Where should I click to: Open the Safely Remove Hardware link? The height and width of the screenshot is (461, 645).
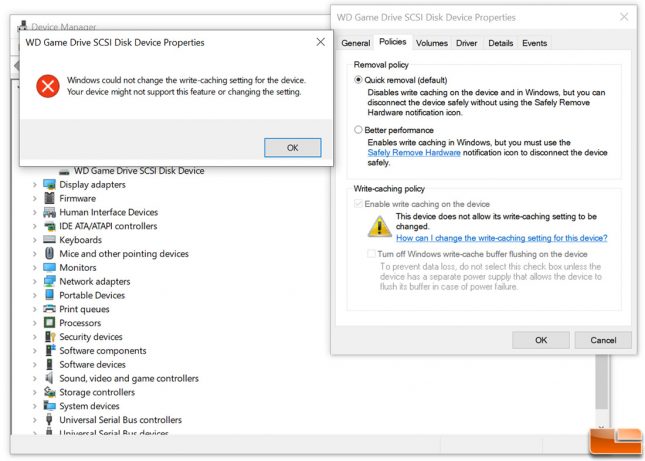(414, 153)
